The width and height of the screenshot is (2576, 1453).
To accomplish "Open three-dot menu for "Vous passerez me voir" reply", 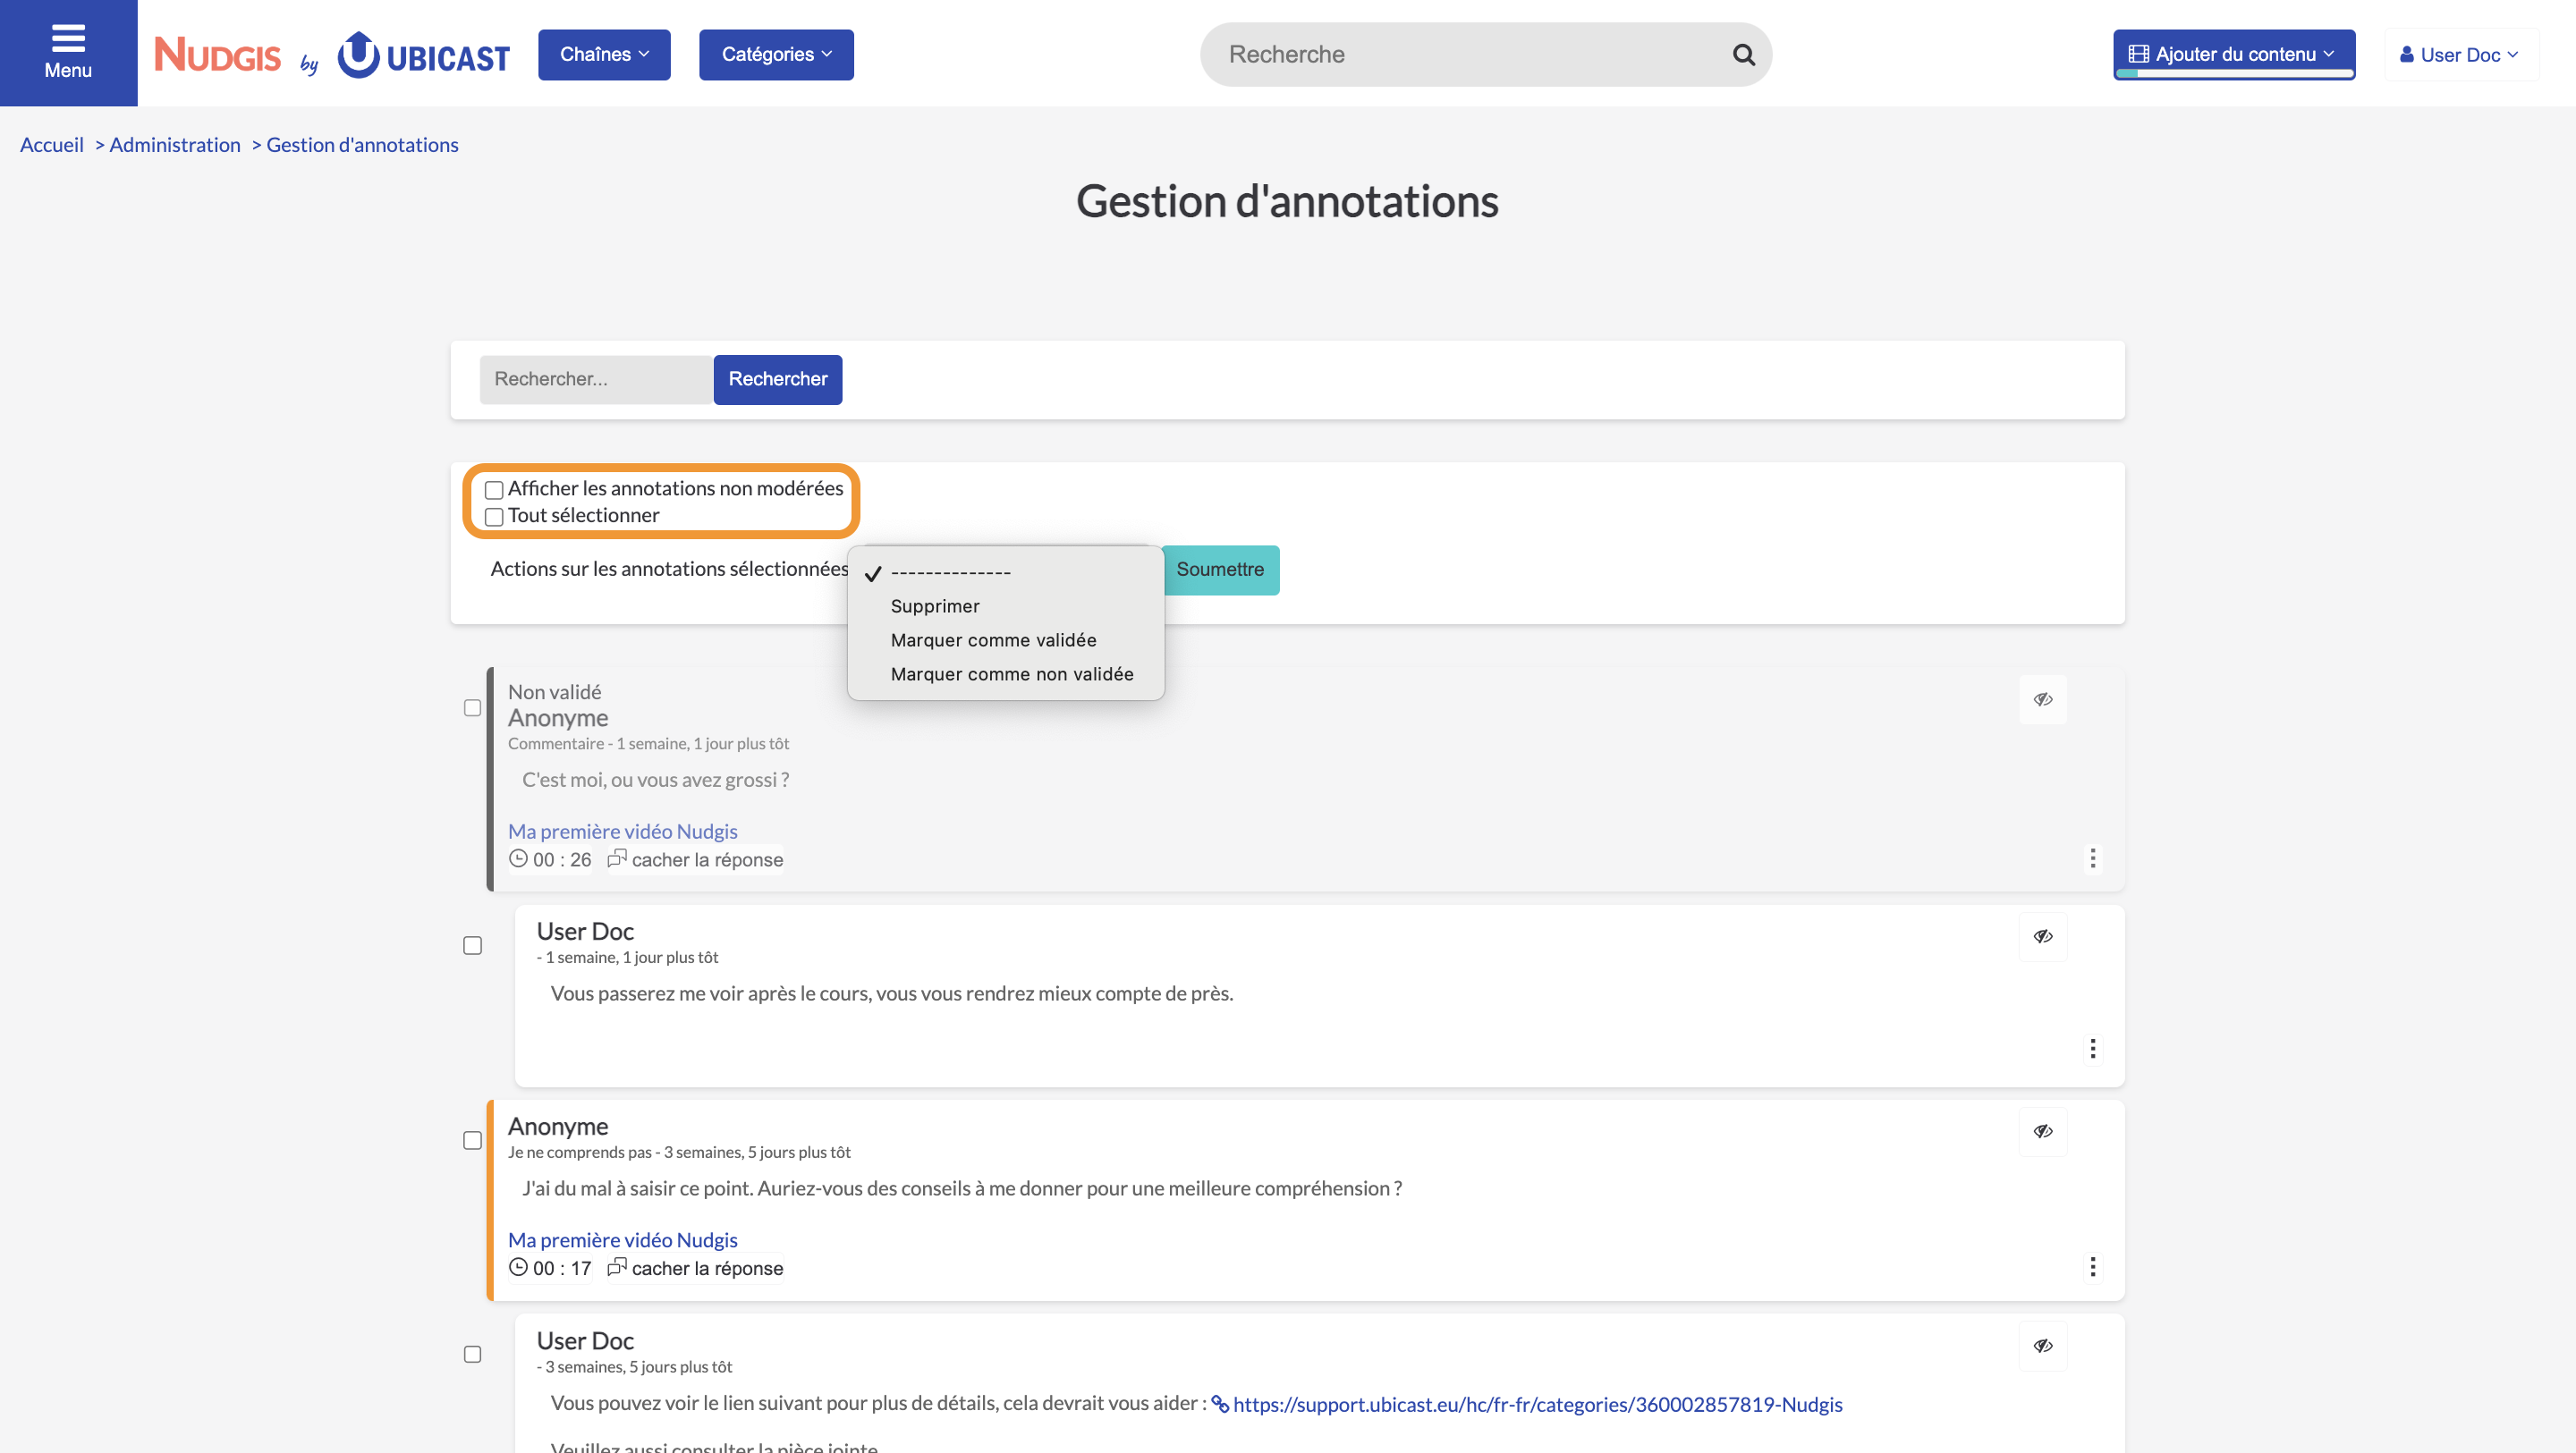I will point(2092,1049).
